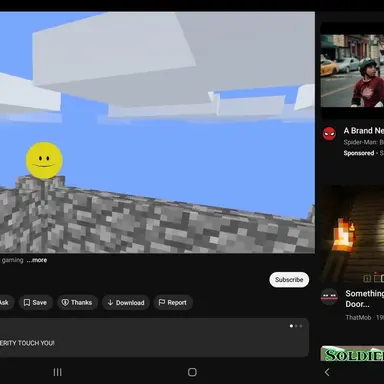Tap the comment carousel page dots

click(296, 326)
